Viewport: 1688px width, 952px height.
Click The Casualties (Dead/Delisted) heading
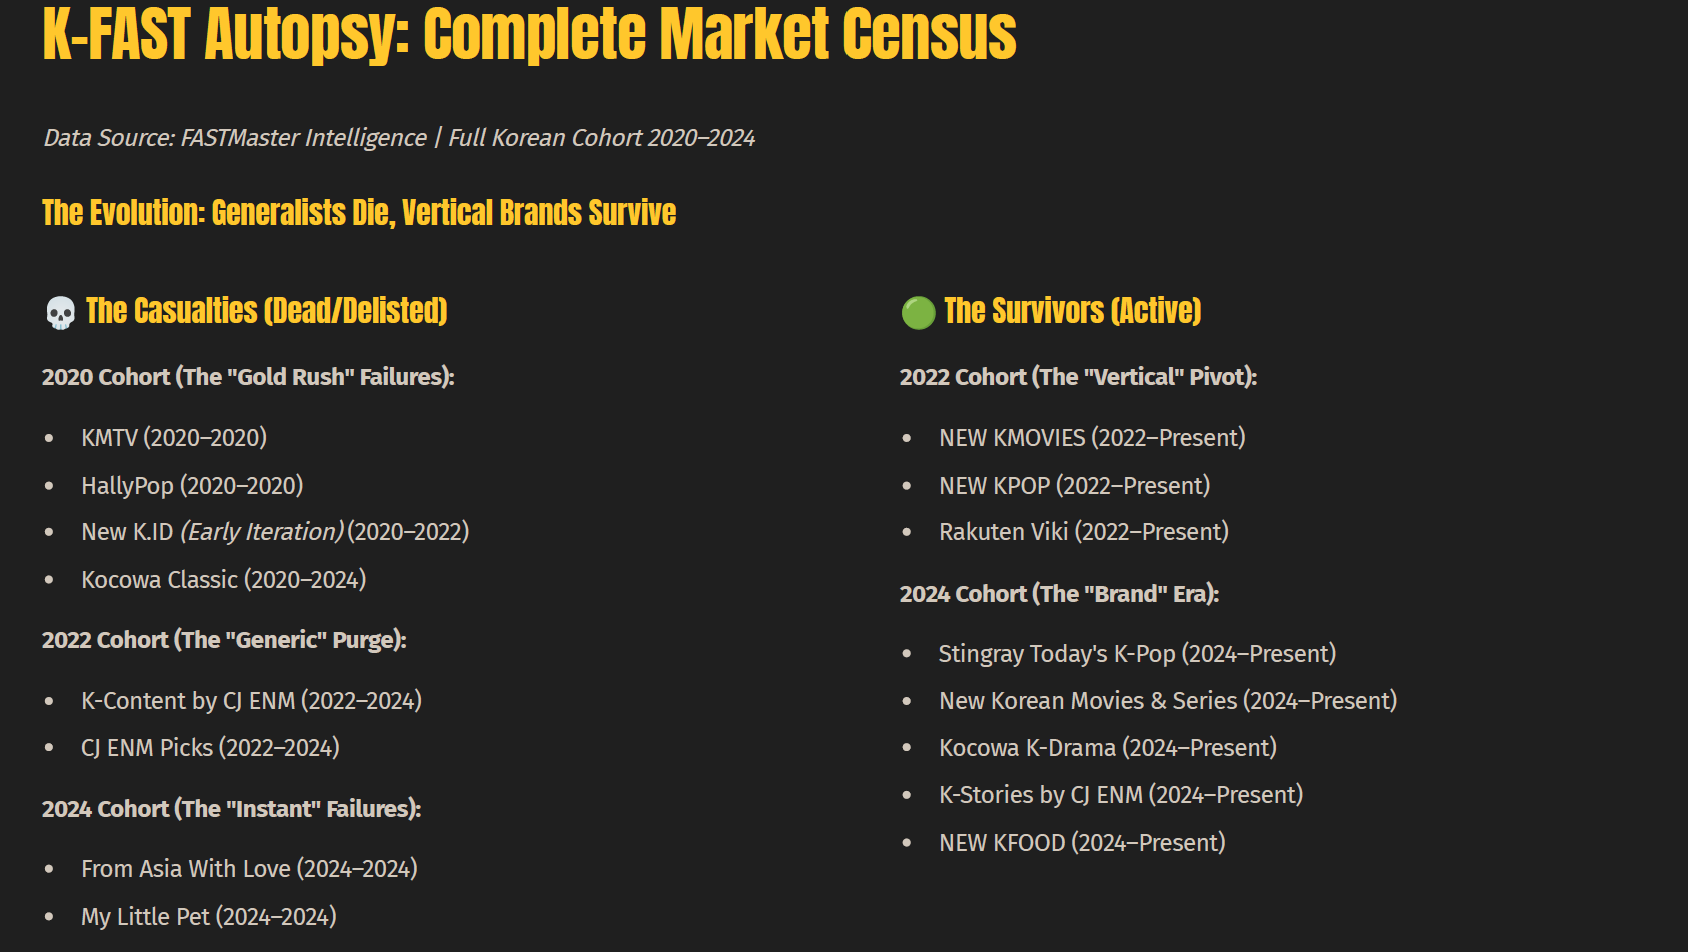tap(266, 311)
